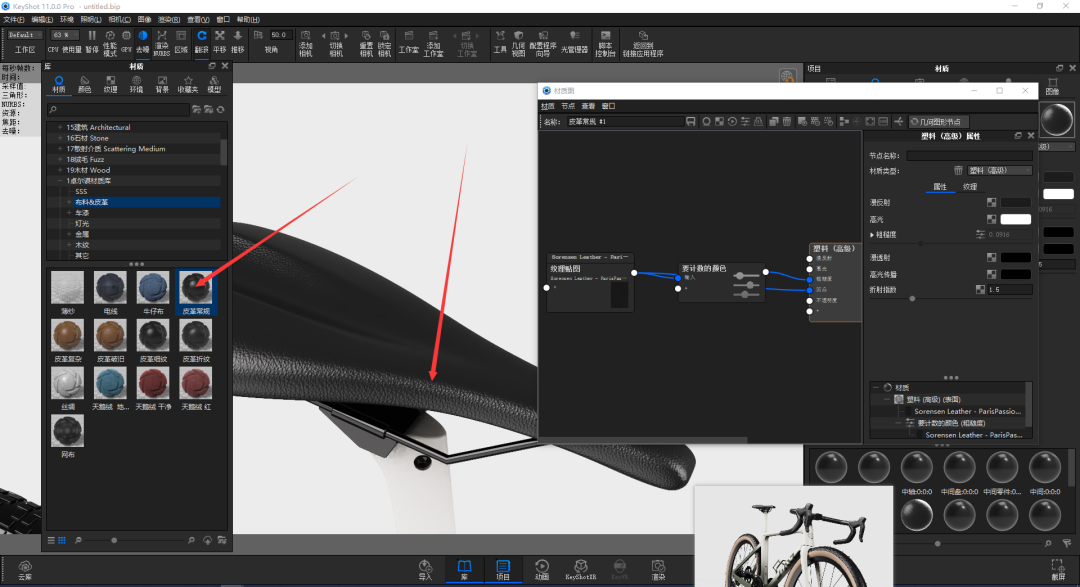Select the 翻滚 tumble camera tool

point(201,41)
